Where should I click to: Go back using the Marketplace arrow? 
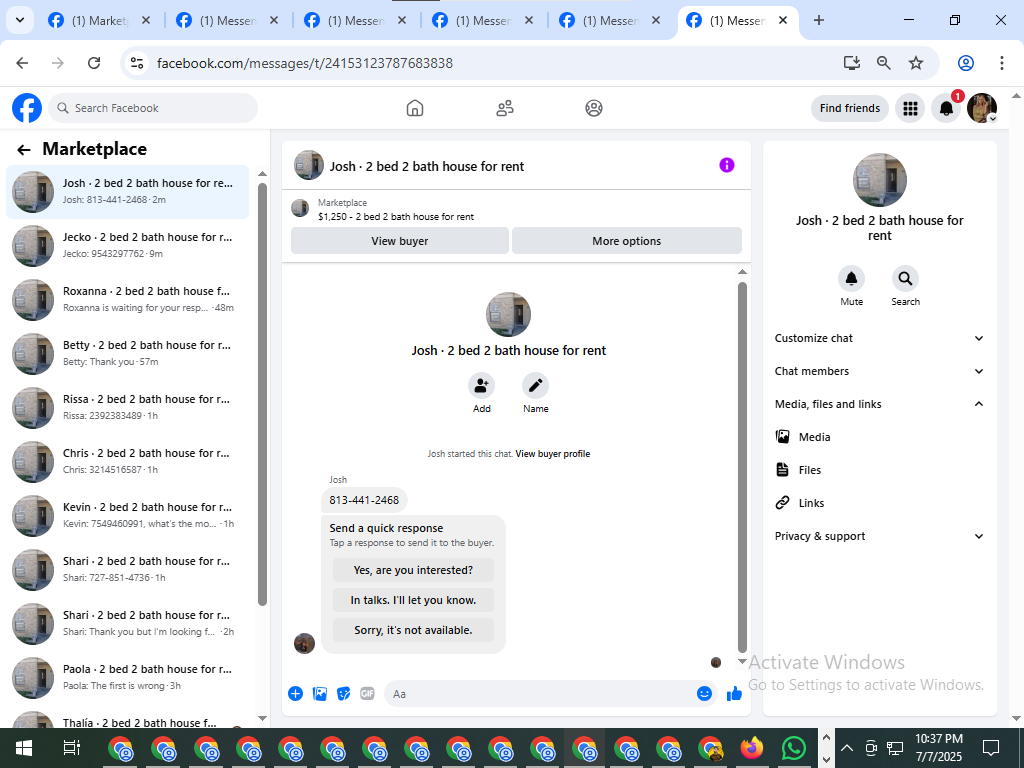point(24,150)
